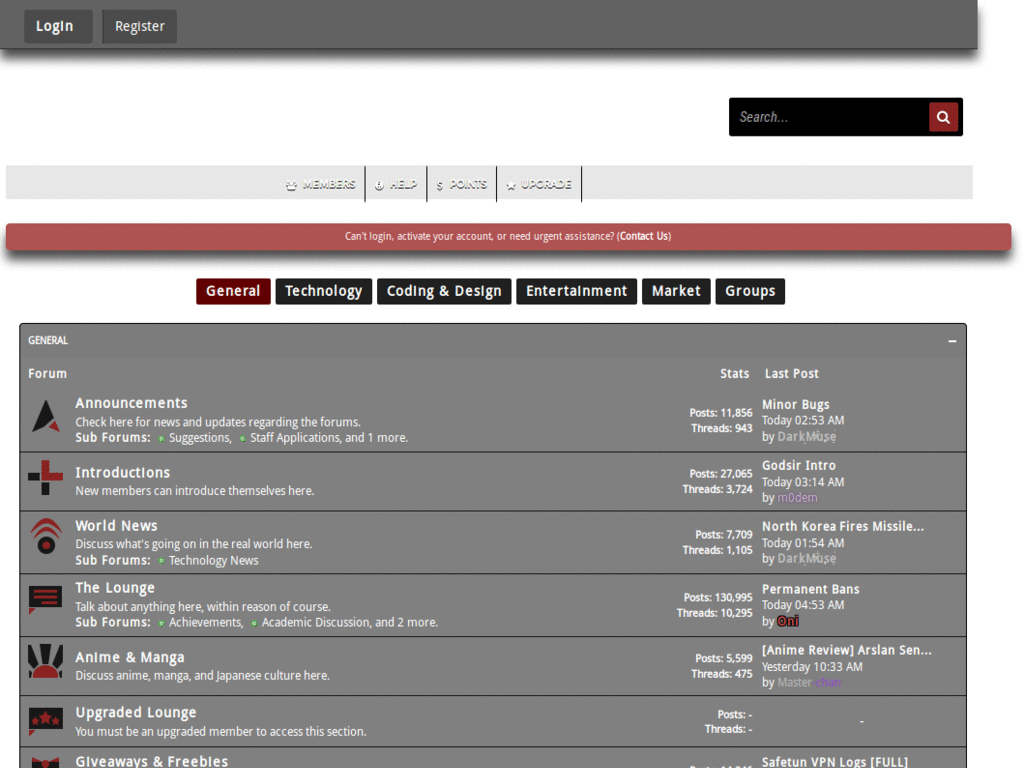Open the Technology News sub forum

point(214,560)
